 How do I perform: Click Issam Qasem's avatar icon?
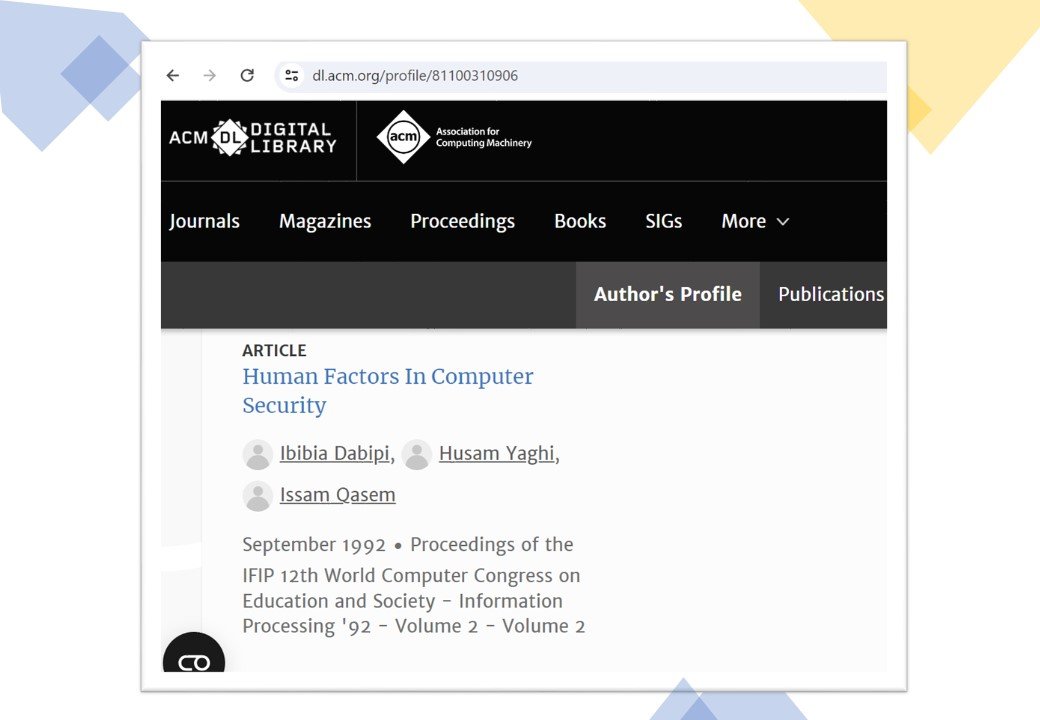click(x=258, y=496)
